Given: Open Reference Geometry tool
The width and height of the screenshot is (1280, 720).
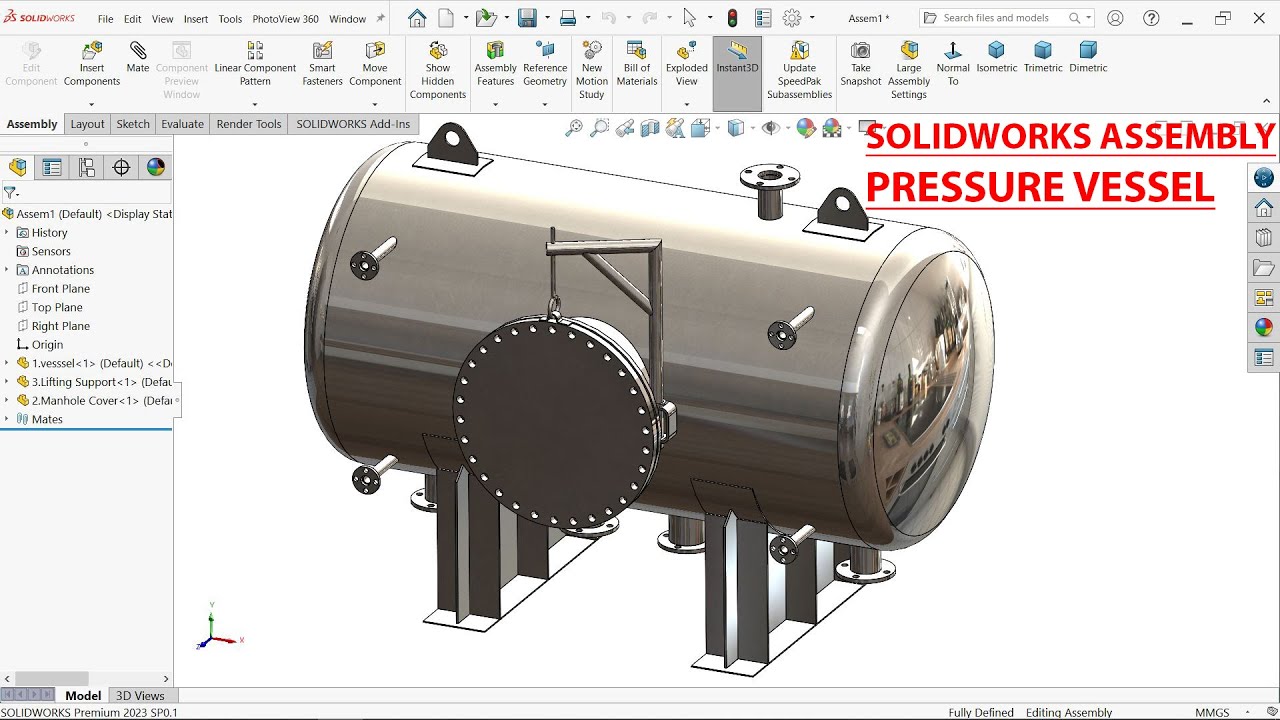Looking at the screenshot, I should point(545,65).
